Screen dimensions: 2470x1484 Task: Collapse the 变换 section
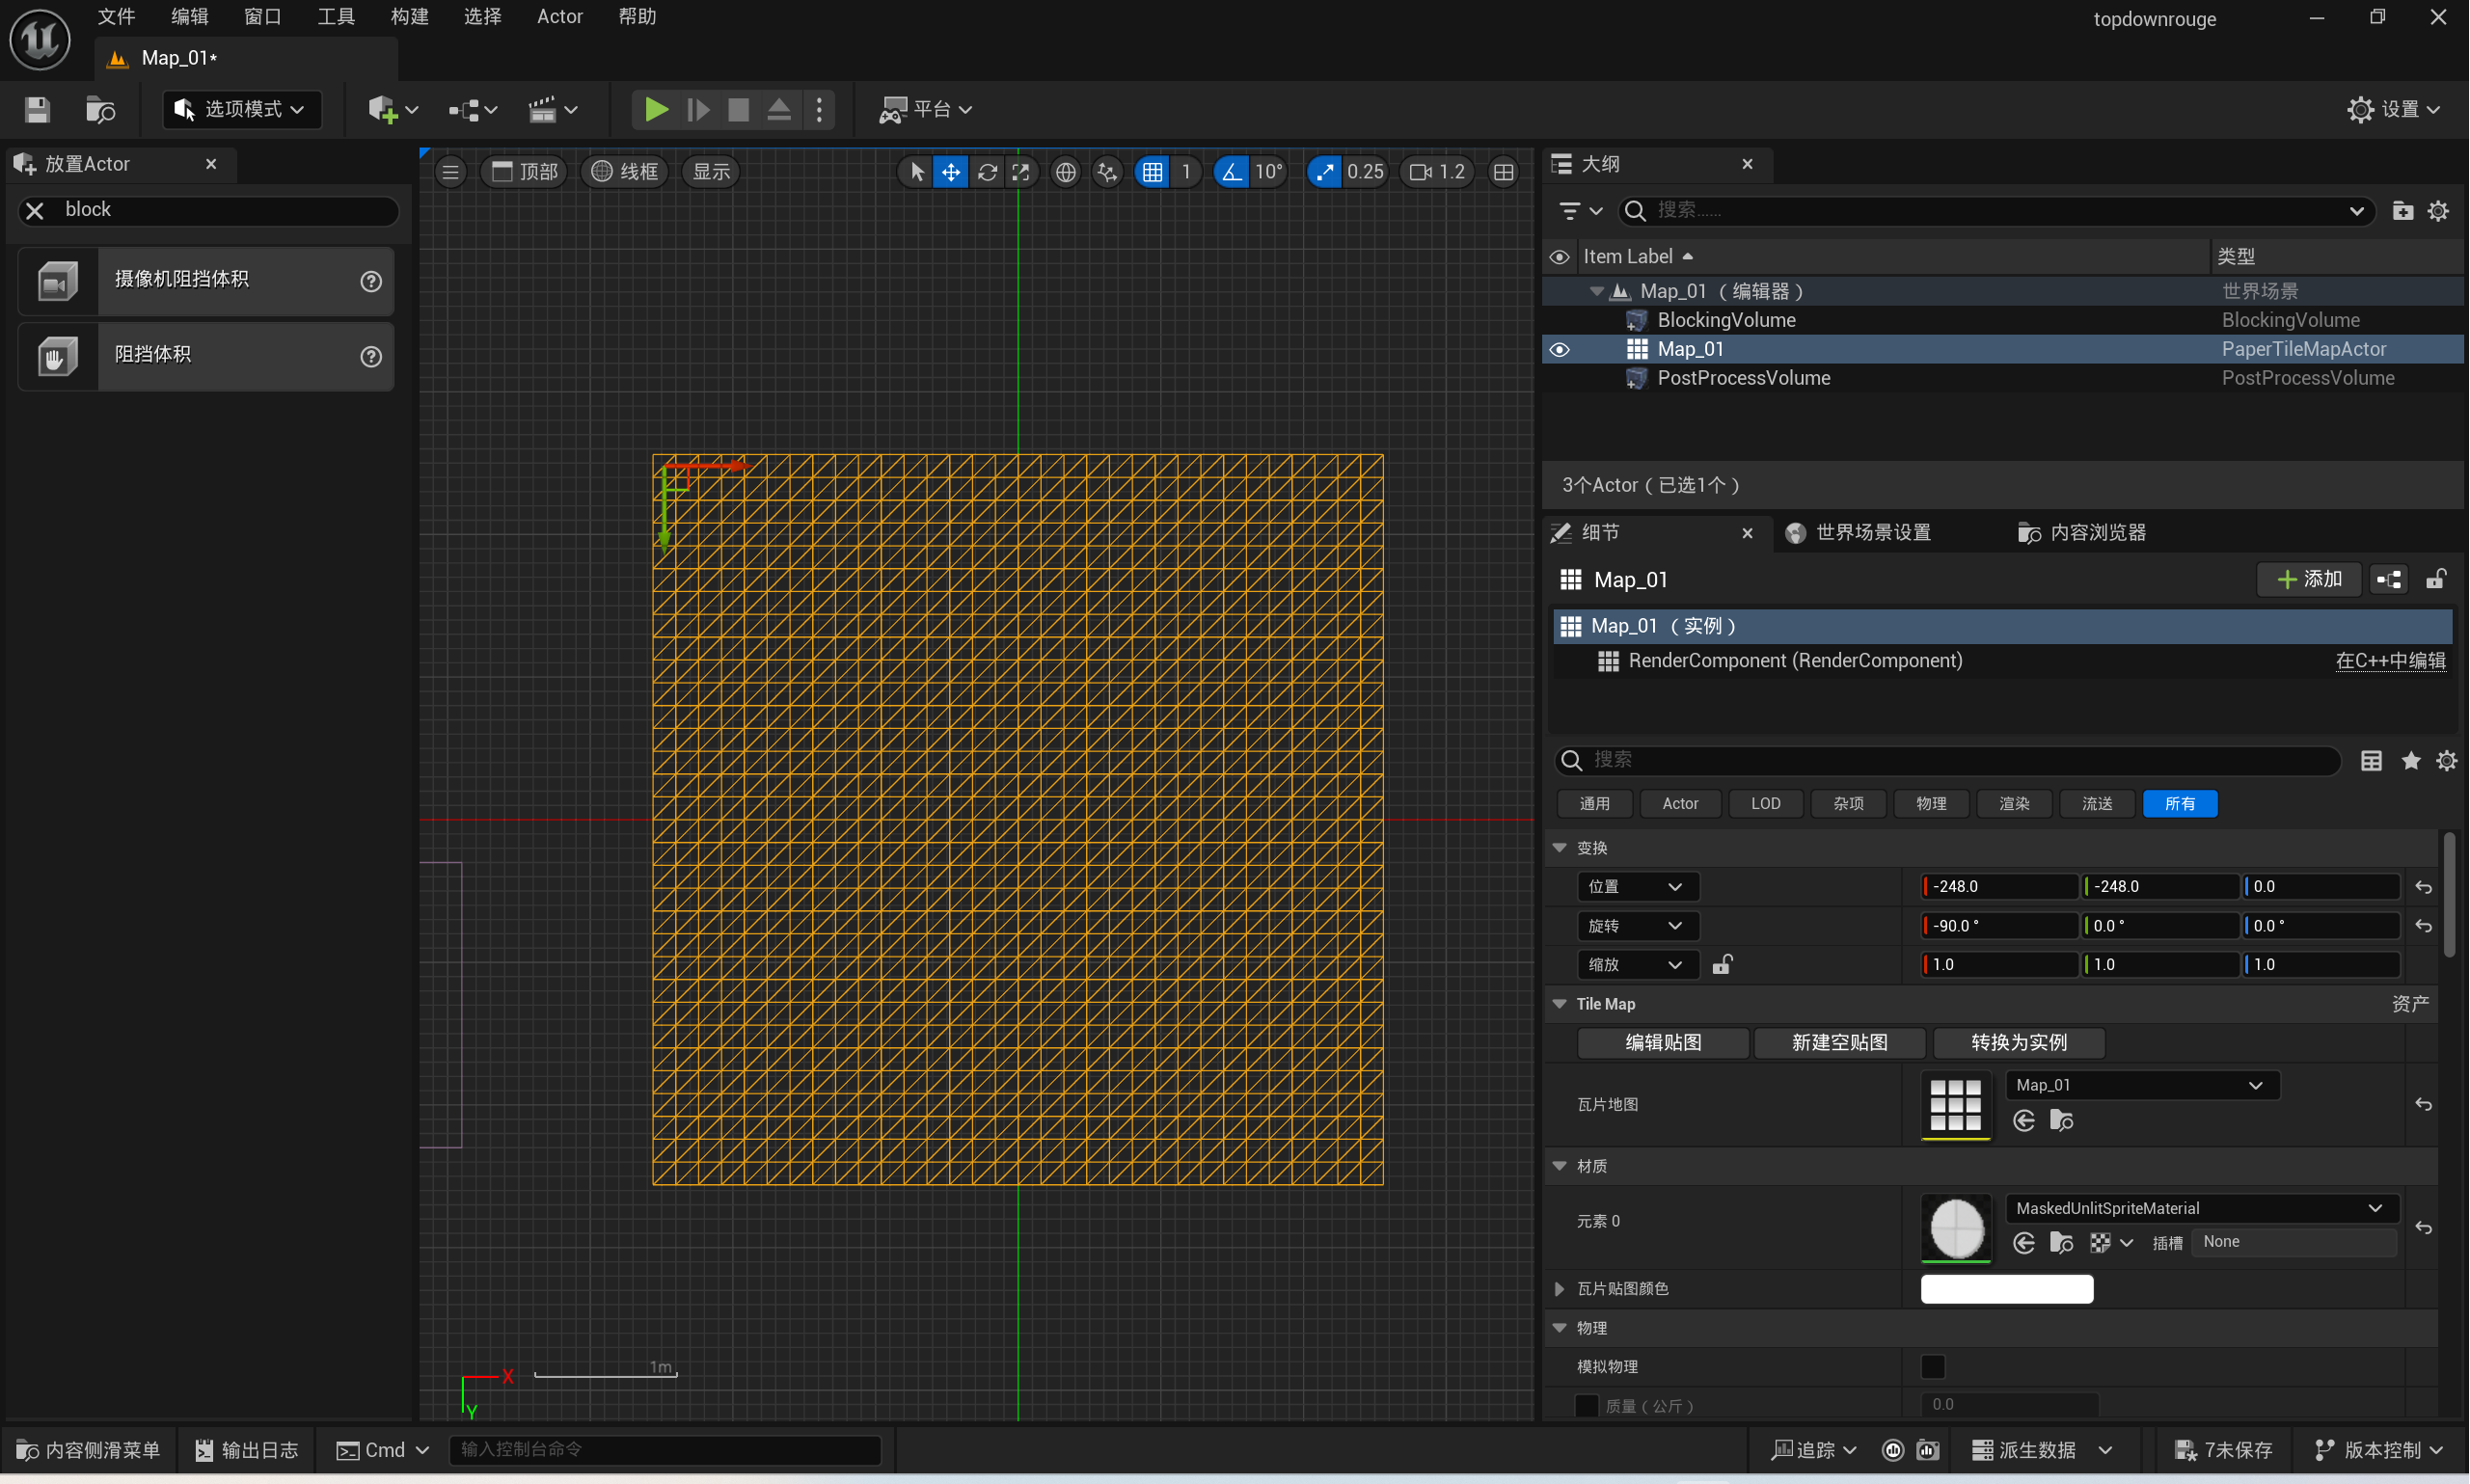coord(1559,848)
